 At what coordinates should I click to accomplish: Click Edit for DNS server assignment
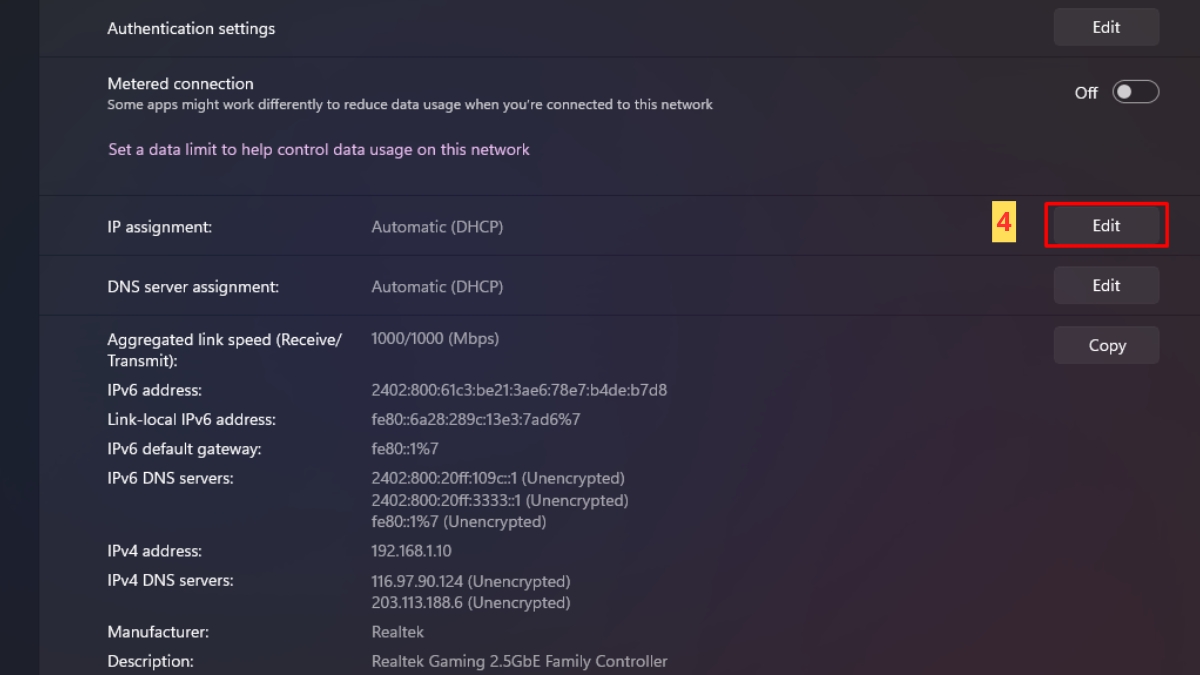coord(1106,286)
